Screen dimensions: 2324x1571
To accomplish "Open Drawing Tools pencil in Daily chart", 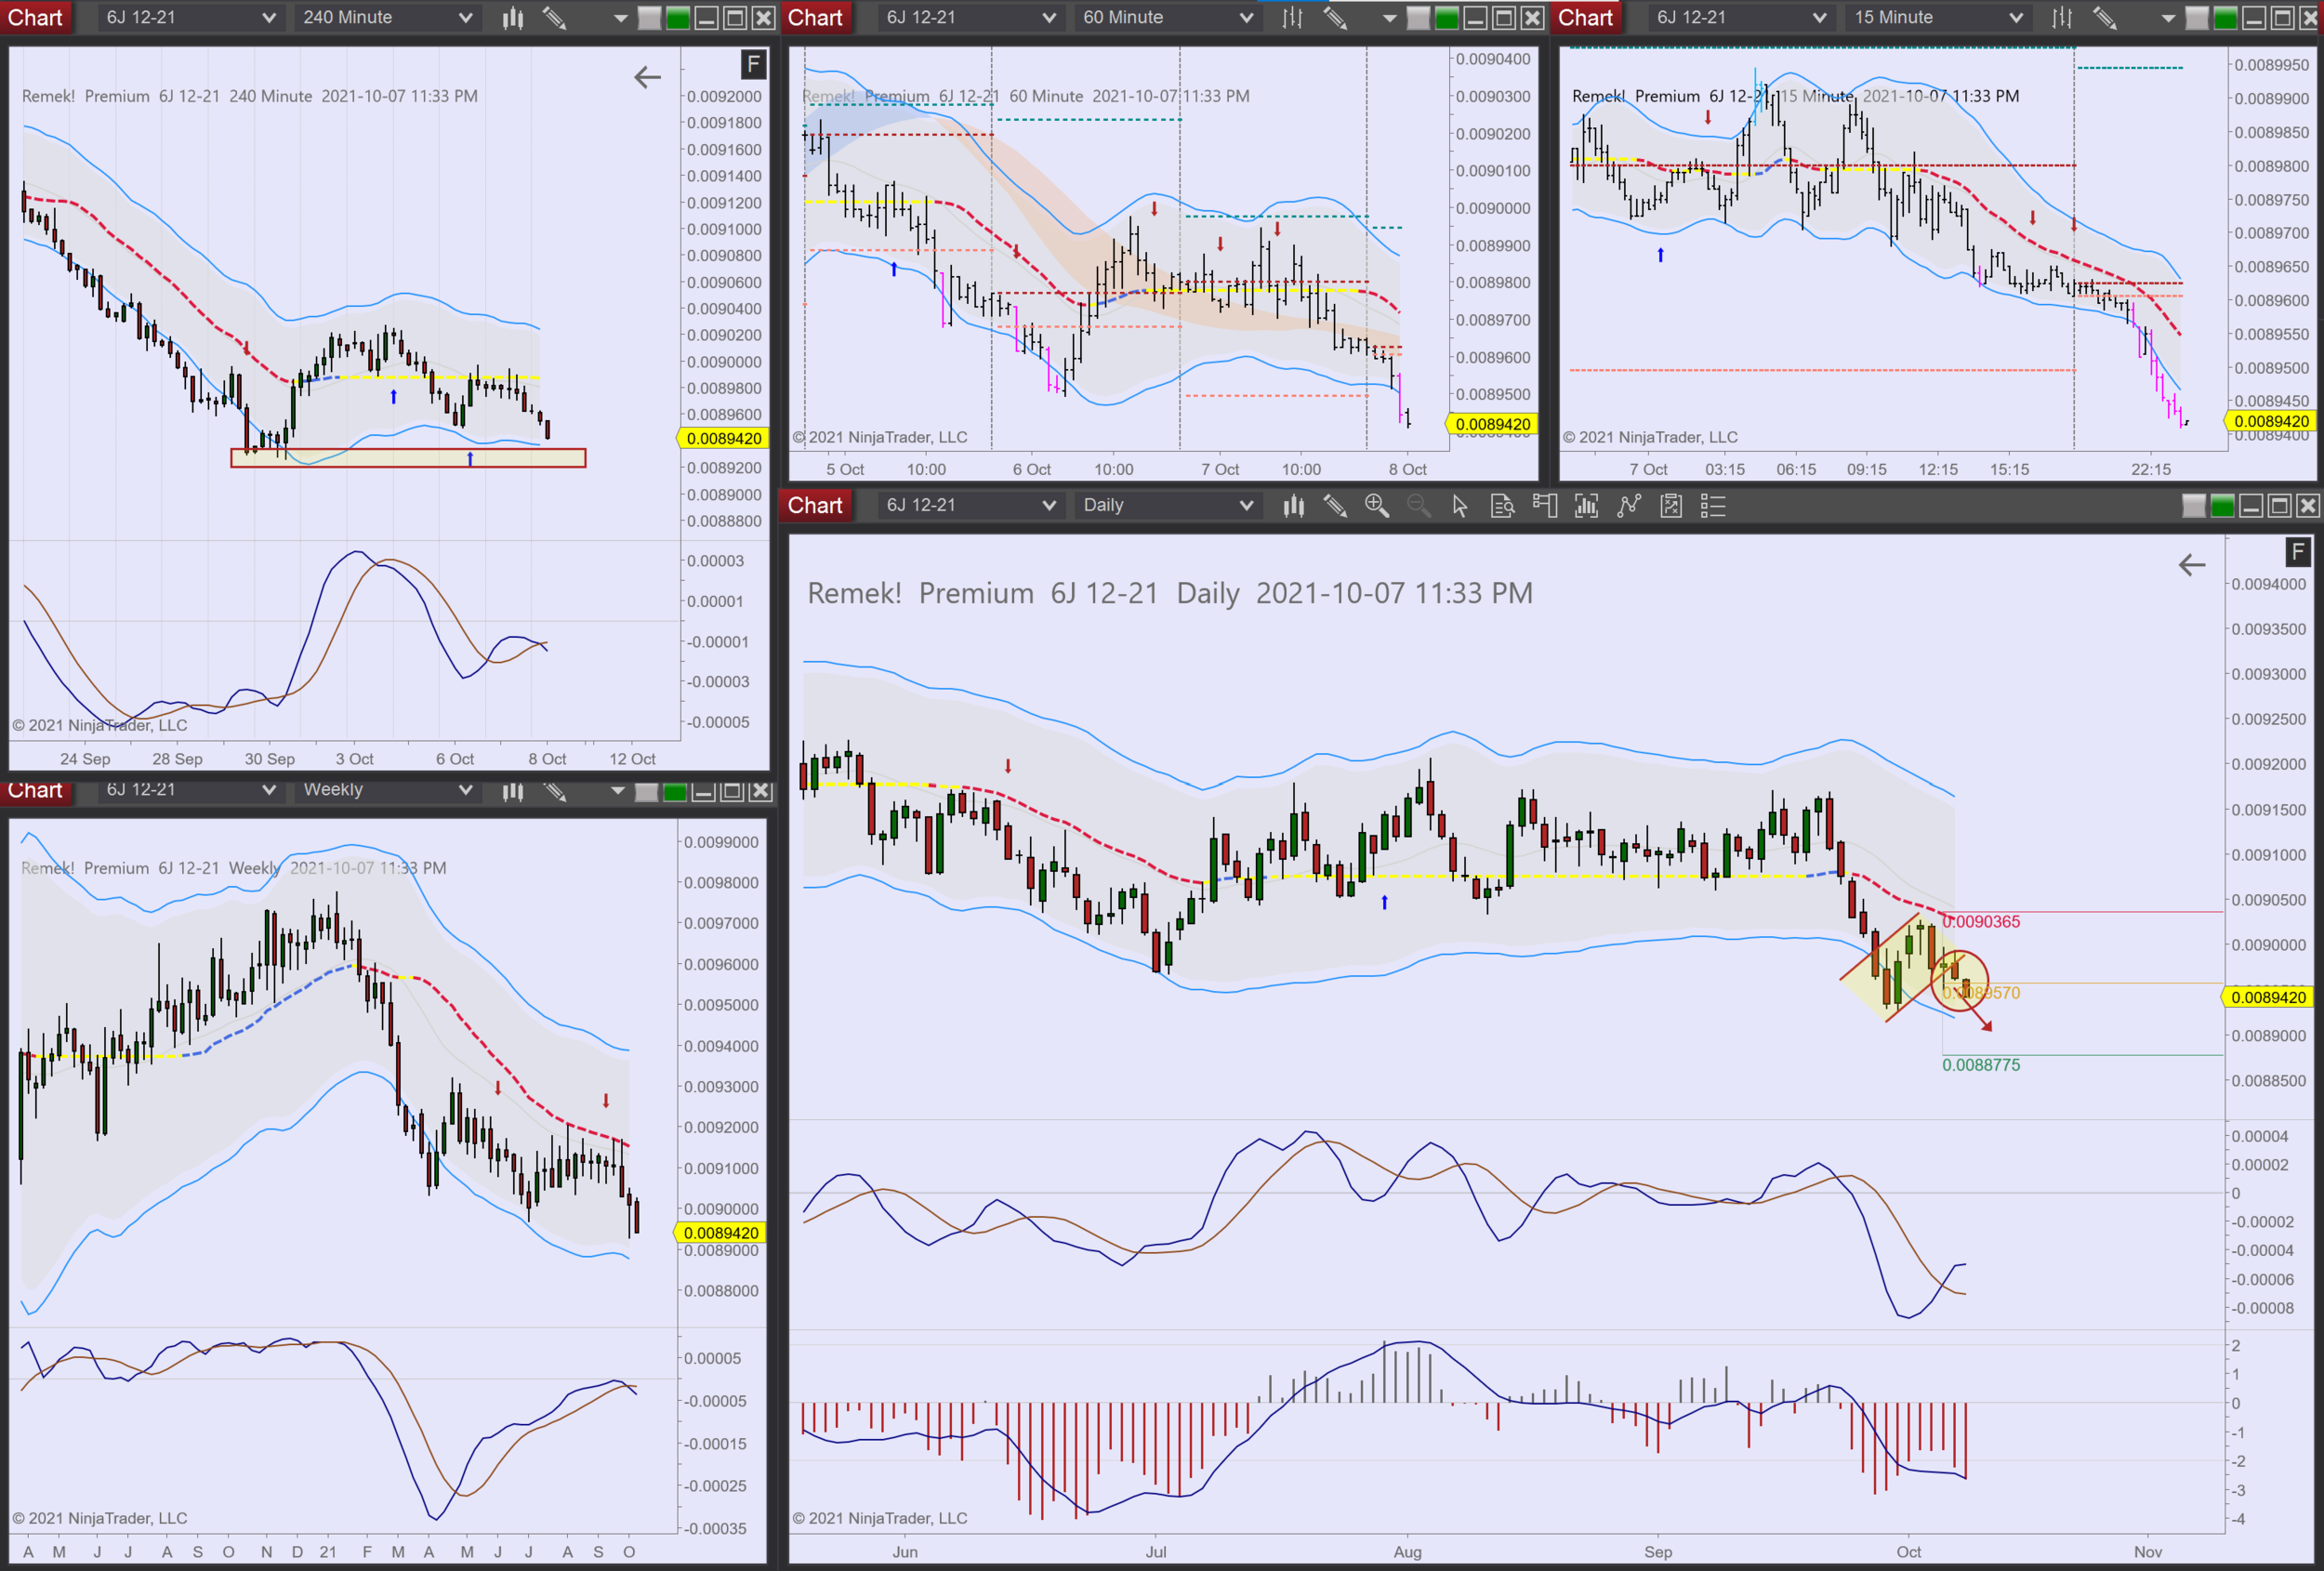I will point(1335,506).
